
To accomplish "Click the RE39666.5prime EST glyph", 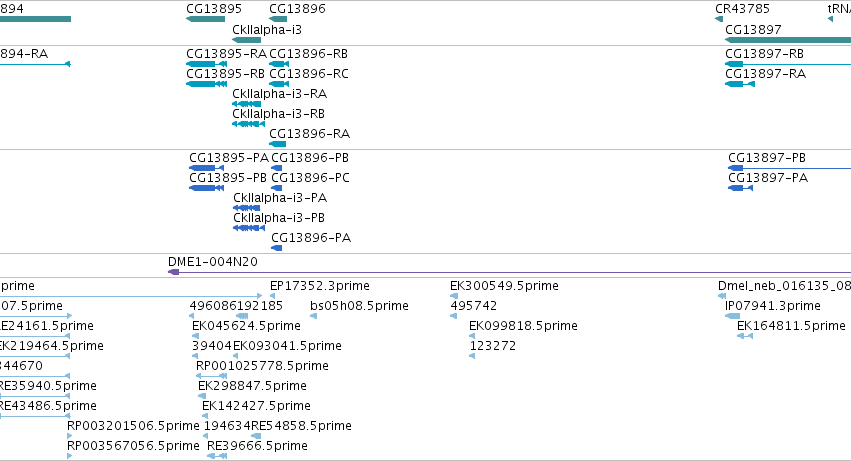I will [217, 456].
